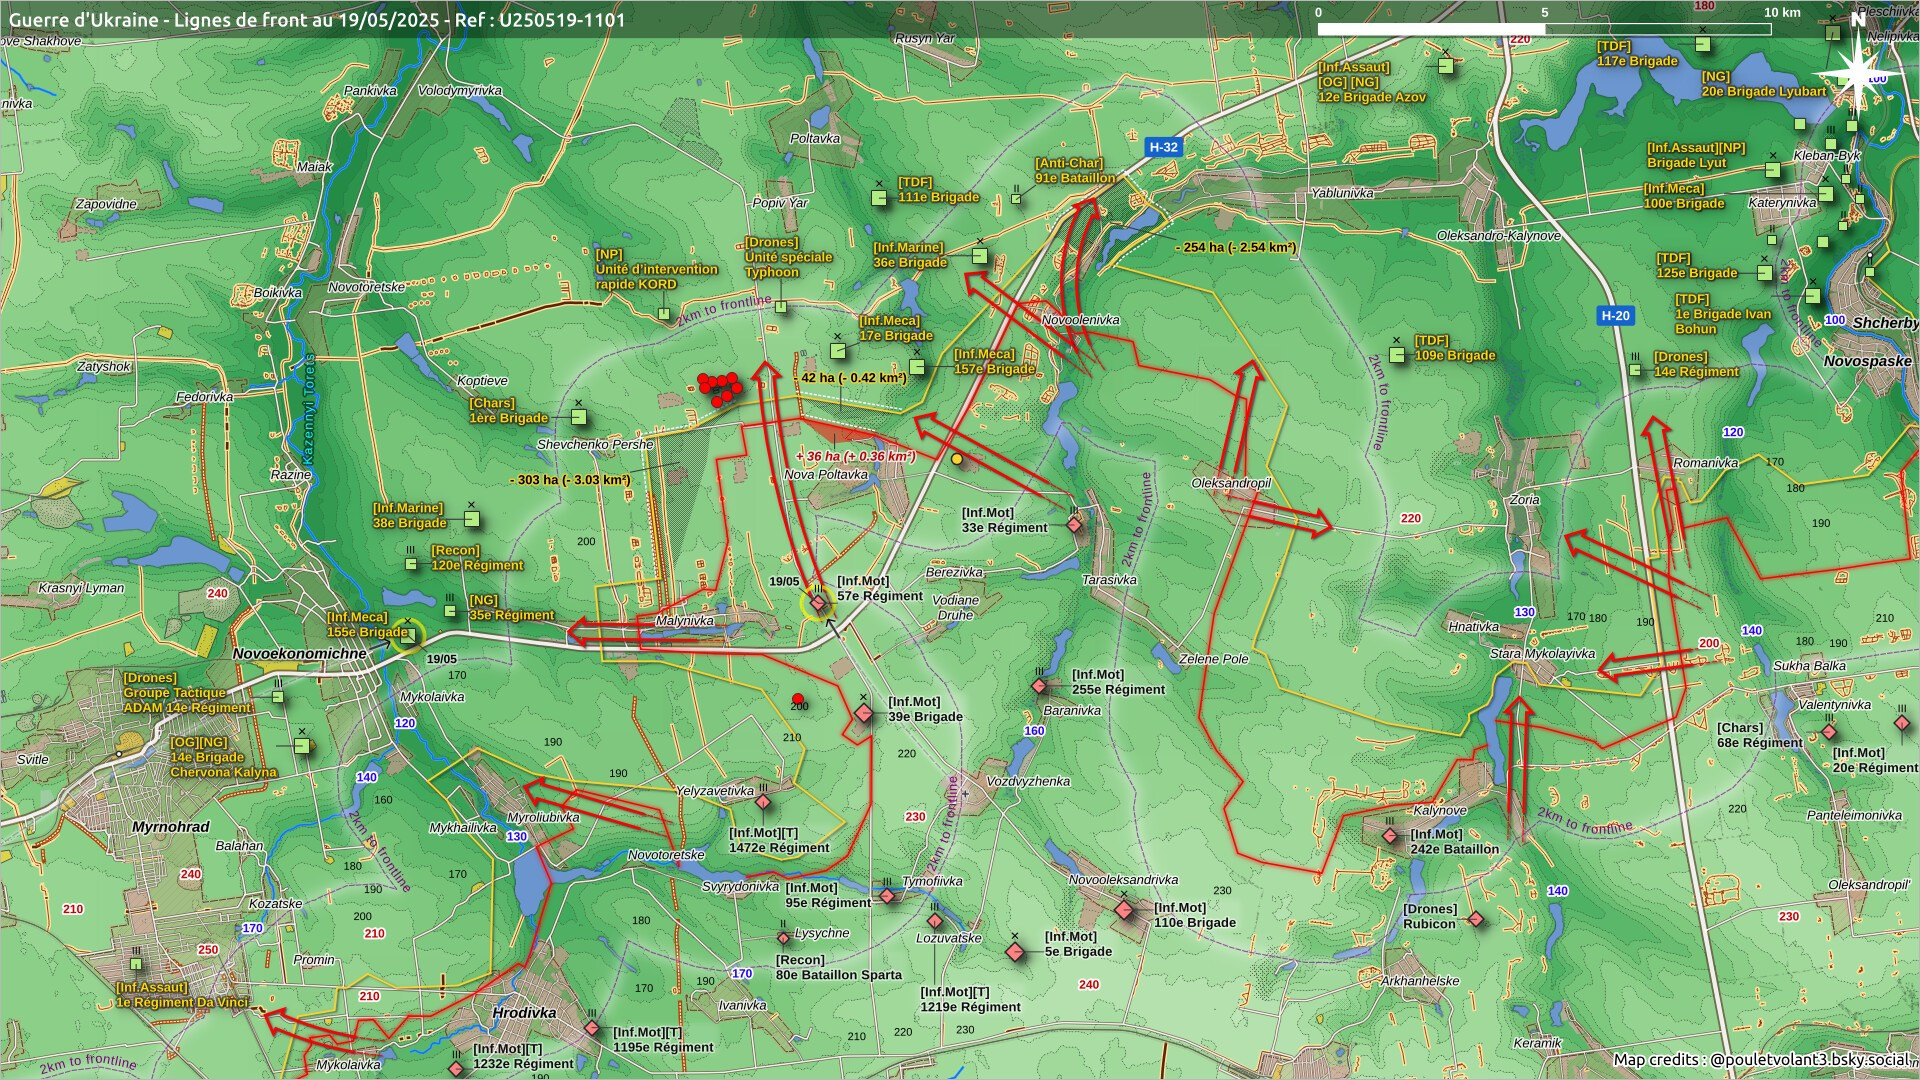Select the 109e Brigade TDF square marker
The image size is (1920, 1080).
pos(1398,355)
